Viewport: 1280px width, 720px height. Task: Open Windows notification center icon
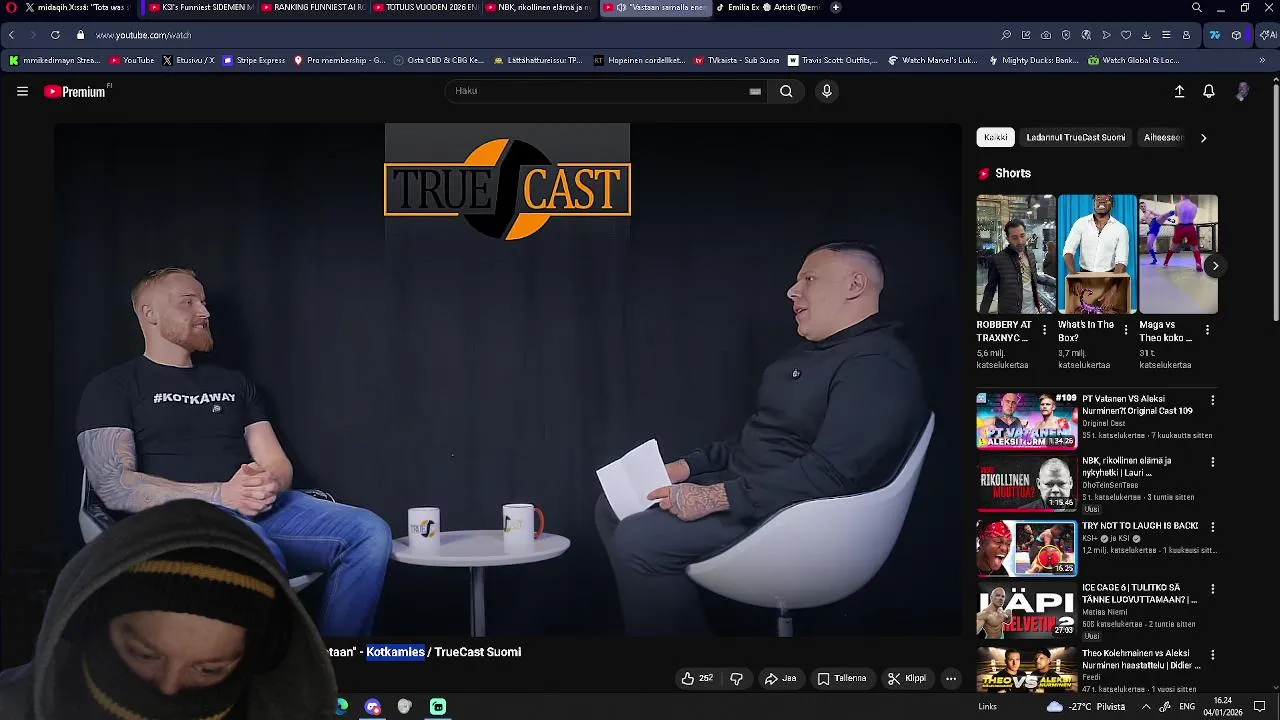coord(1260,707)
